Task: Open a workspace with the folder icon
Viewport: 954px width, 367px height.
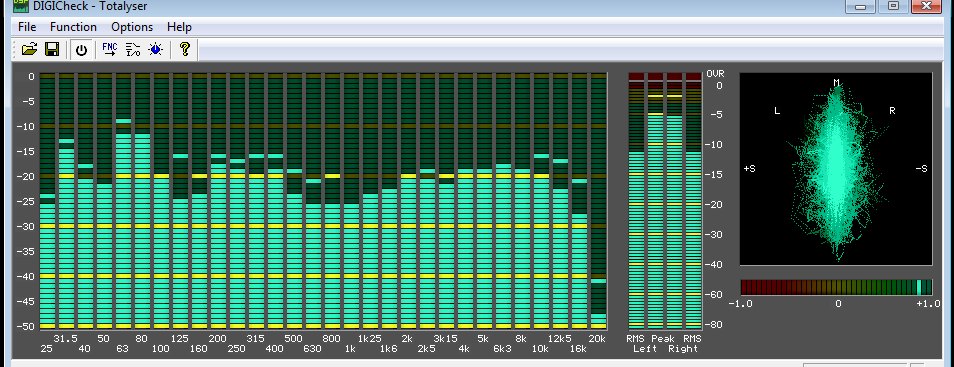Action: pos(29,50)
